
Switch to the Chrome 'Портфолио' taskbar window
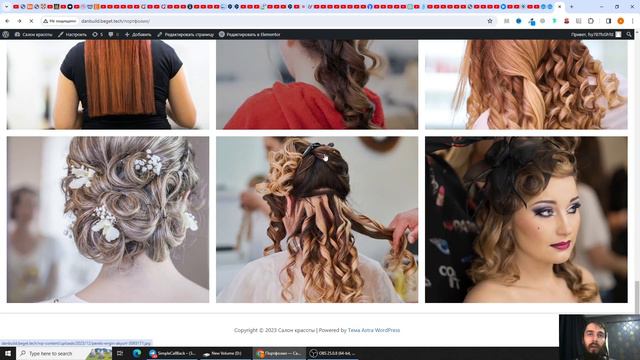tap(279, 353)
